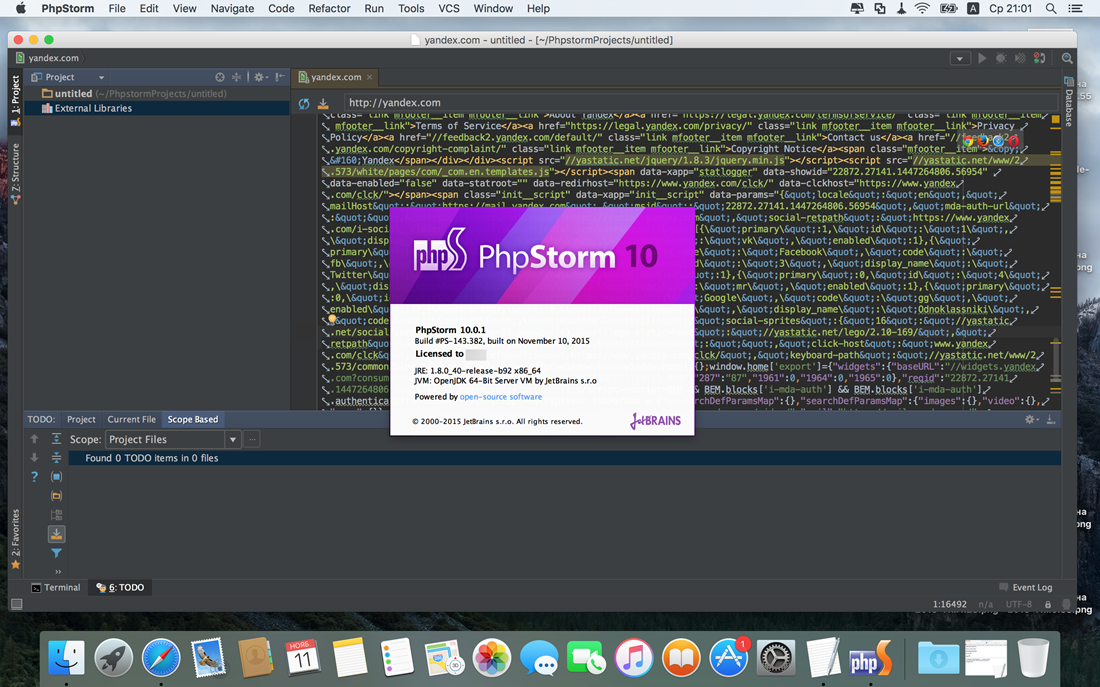Open the Terminal tool window

click(x=56, y=587)
